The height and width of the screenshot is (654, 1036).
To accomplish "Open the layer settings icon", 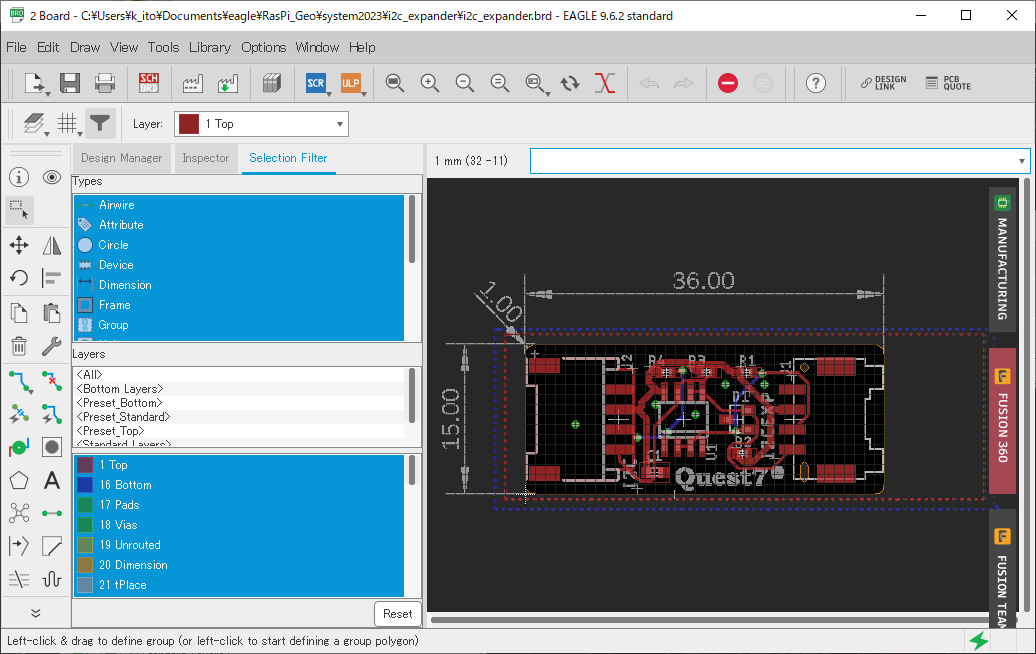I will point(34,124).
